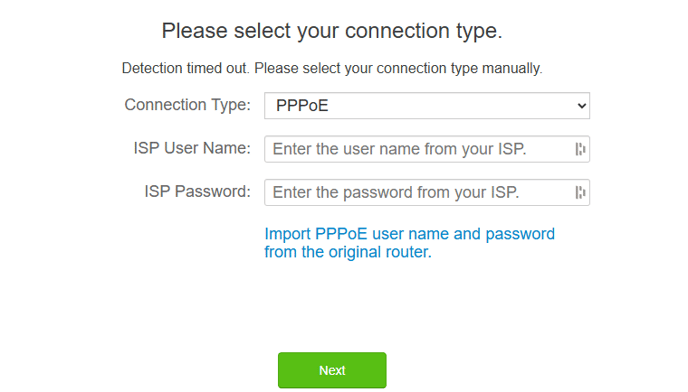Select the PPPoE text in the combo box

(x=302, y=106)
